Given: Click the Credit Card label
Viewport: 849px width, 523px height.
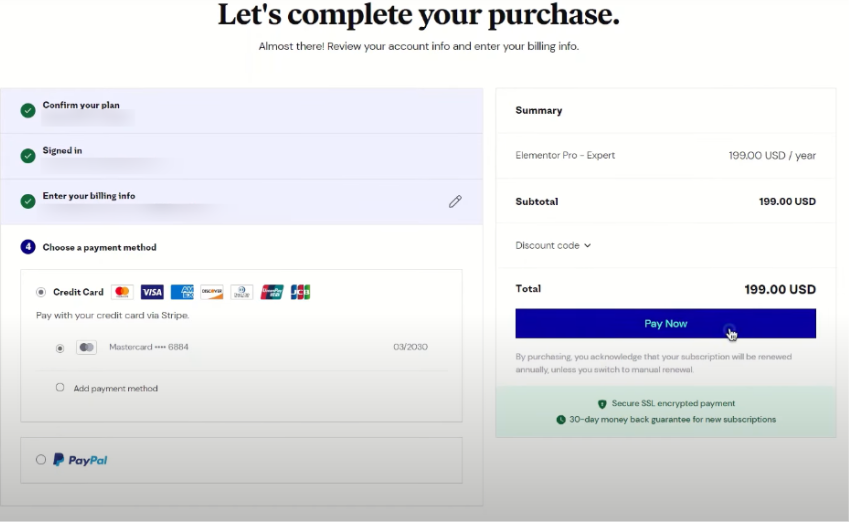Looking at the screenshot, I should point(78,292).
